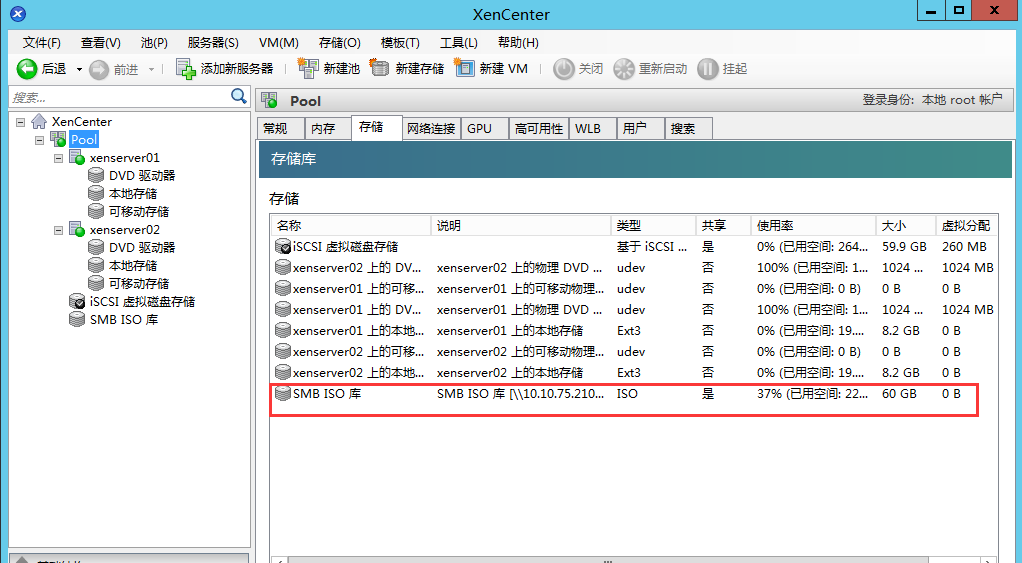Open the Forward history dropdown arrow
Screen dimensions: 1022x563
pyautogui.click(x=151, y=69)
